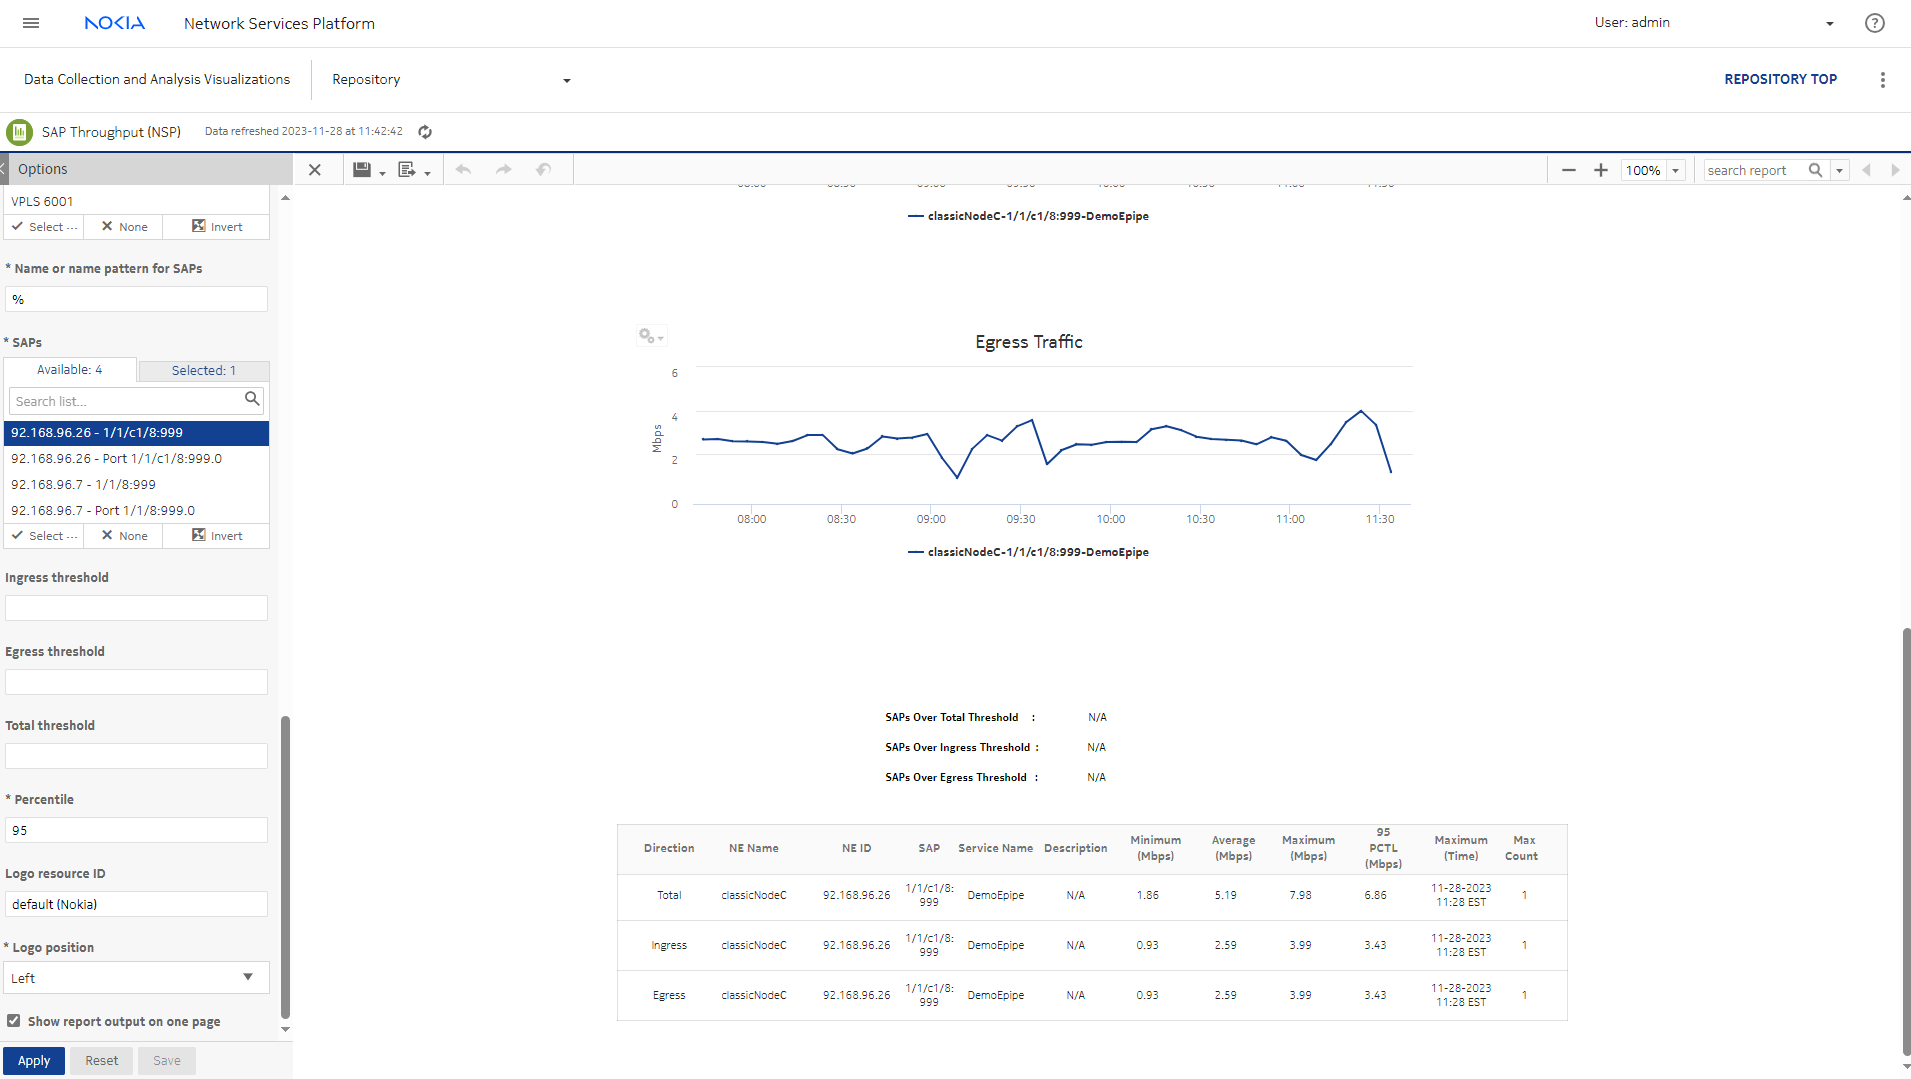Viewport: 1911px width, 1079px height.
Task: Click the Ingress threshold input field
Action: (136, 608)
